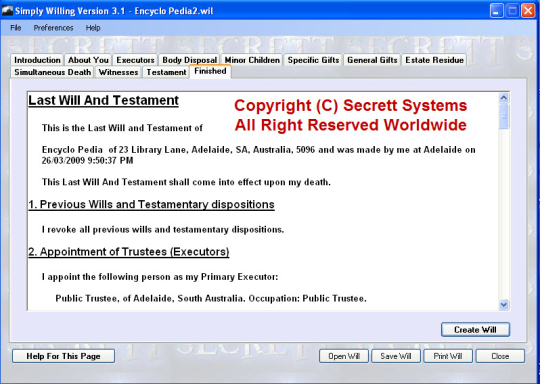Screen dimensions: 540x384
Task: Click 'I appoint the following person' line
Action: (160, 277)
